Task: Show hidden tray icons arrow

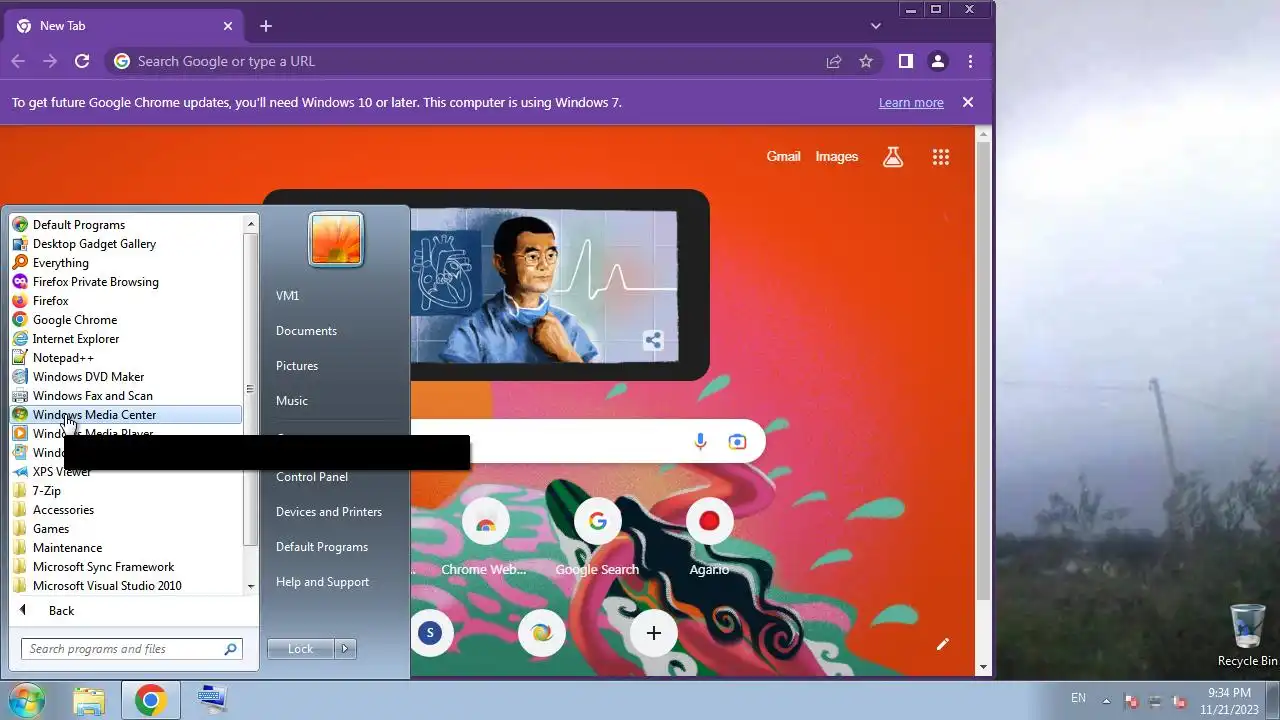Action: click(x=1106, y=700)
